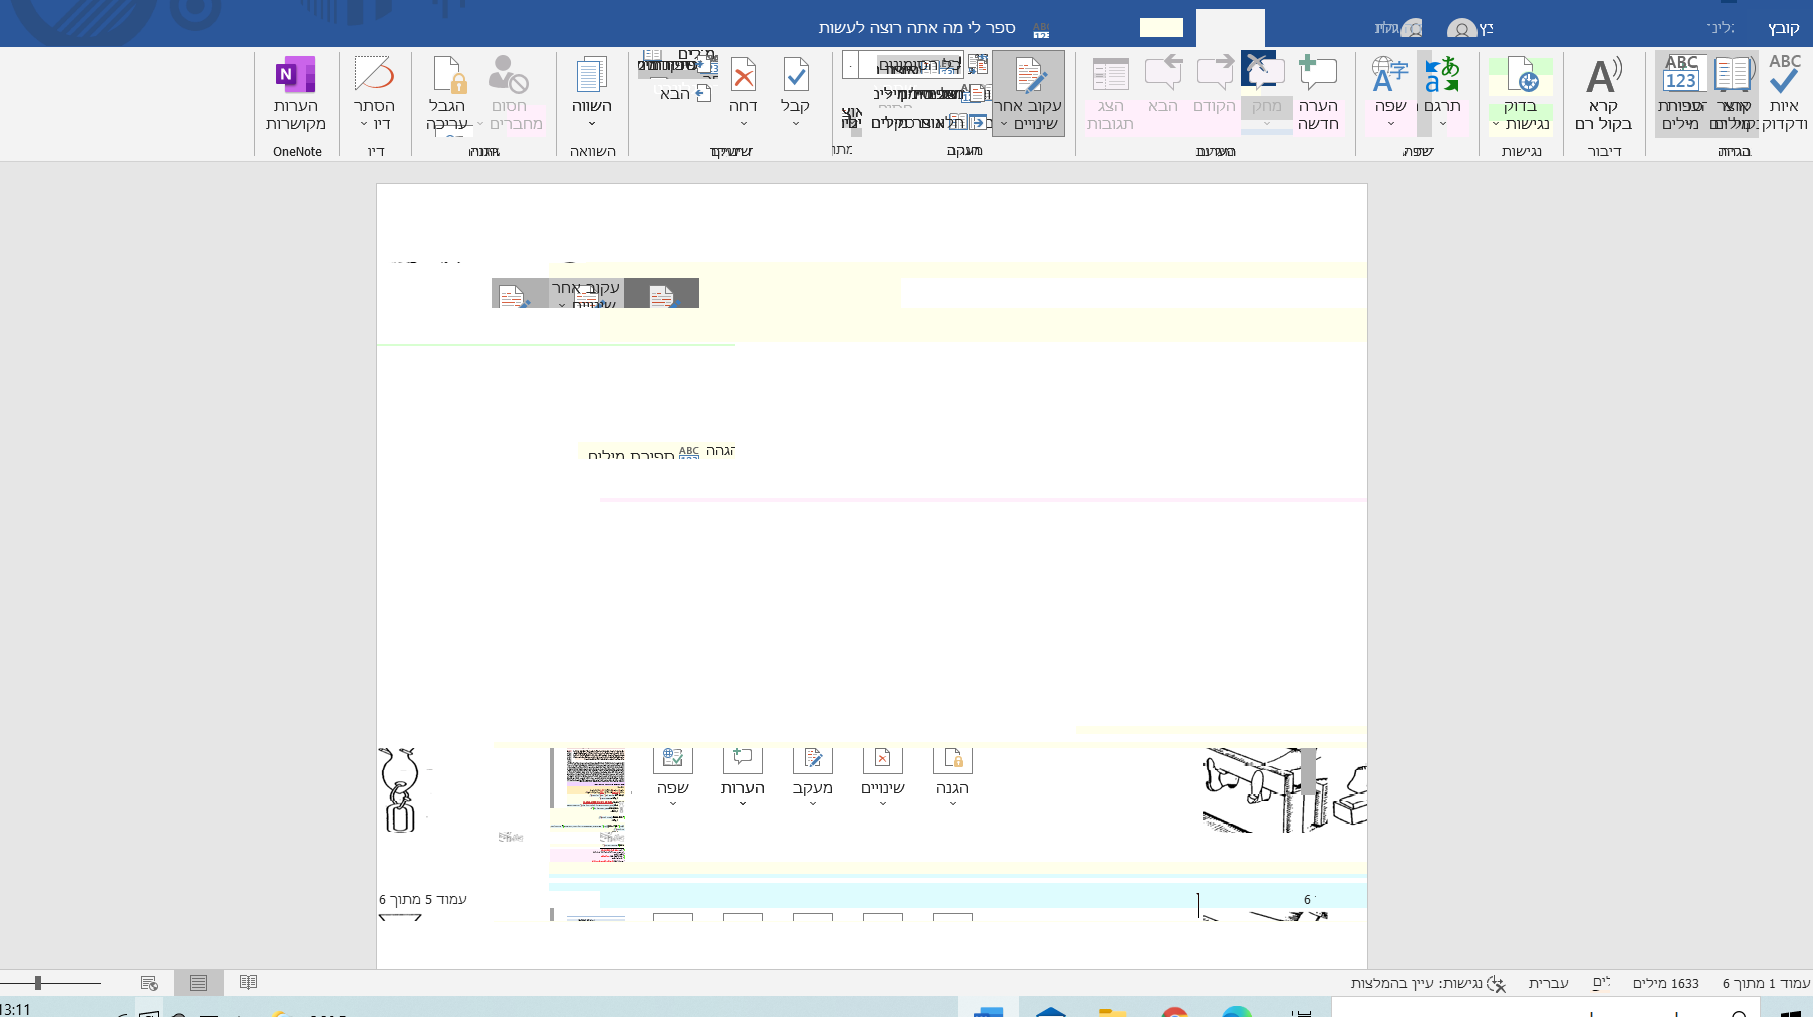
Task: Open the Thesaurus (אוצר מילים) tool
Action: pyautogui.click(x=1733, y=93)
